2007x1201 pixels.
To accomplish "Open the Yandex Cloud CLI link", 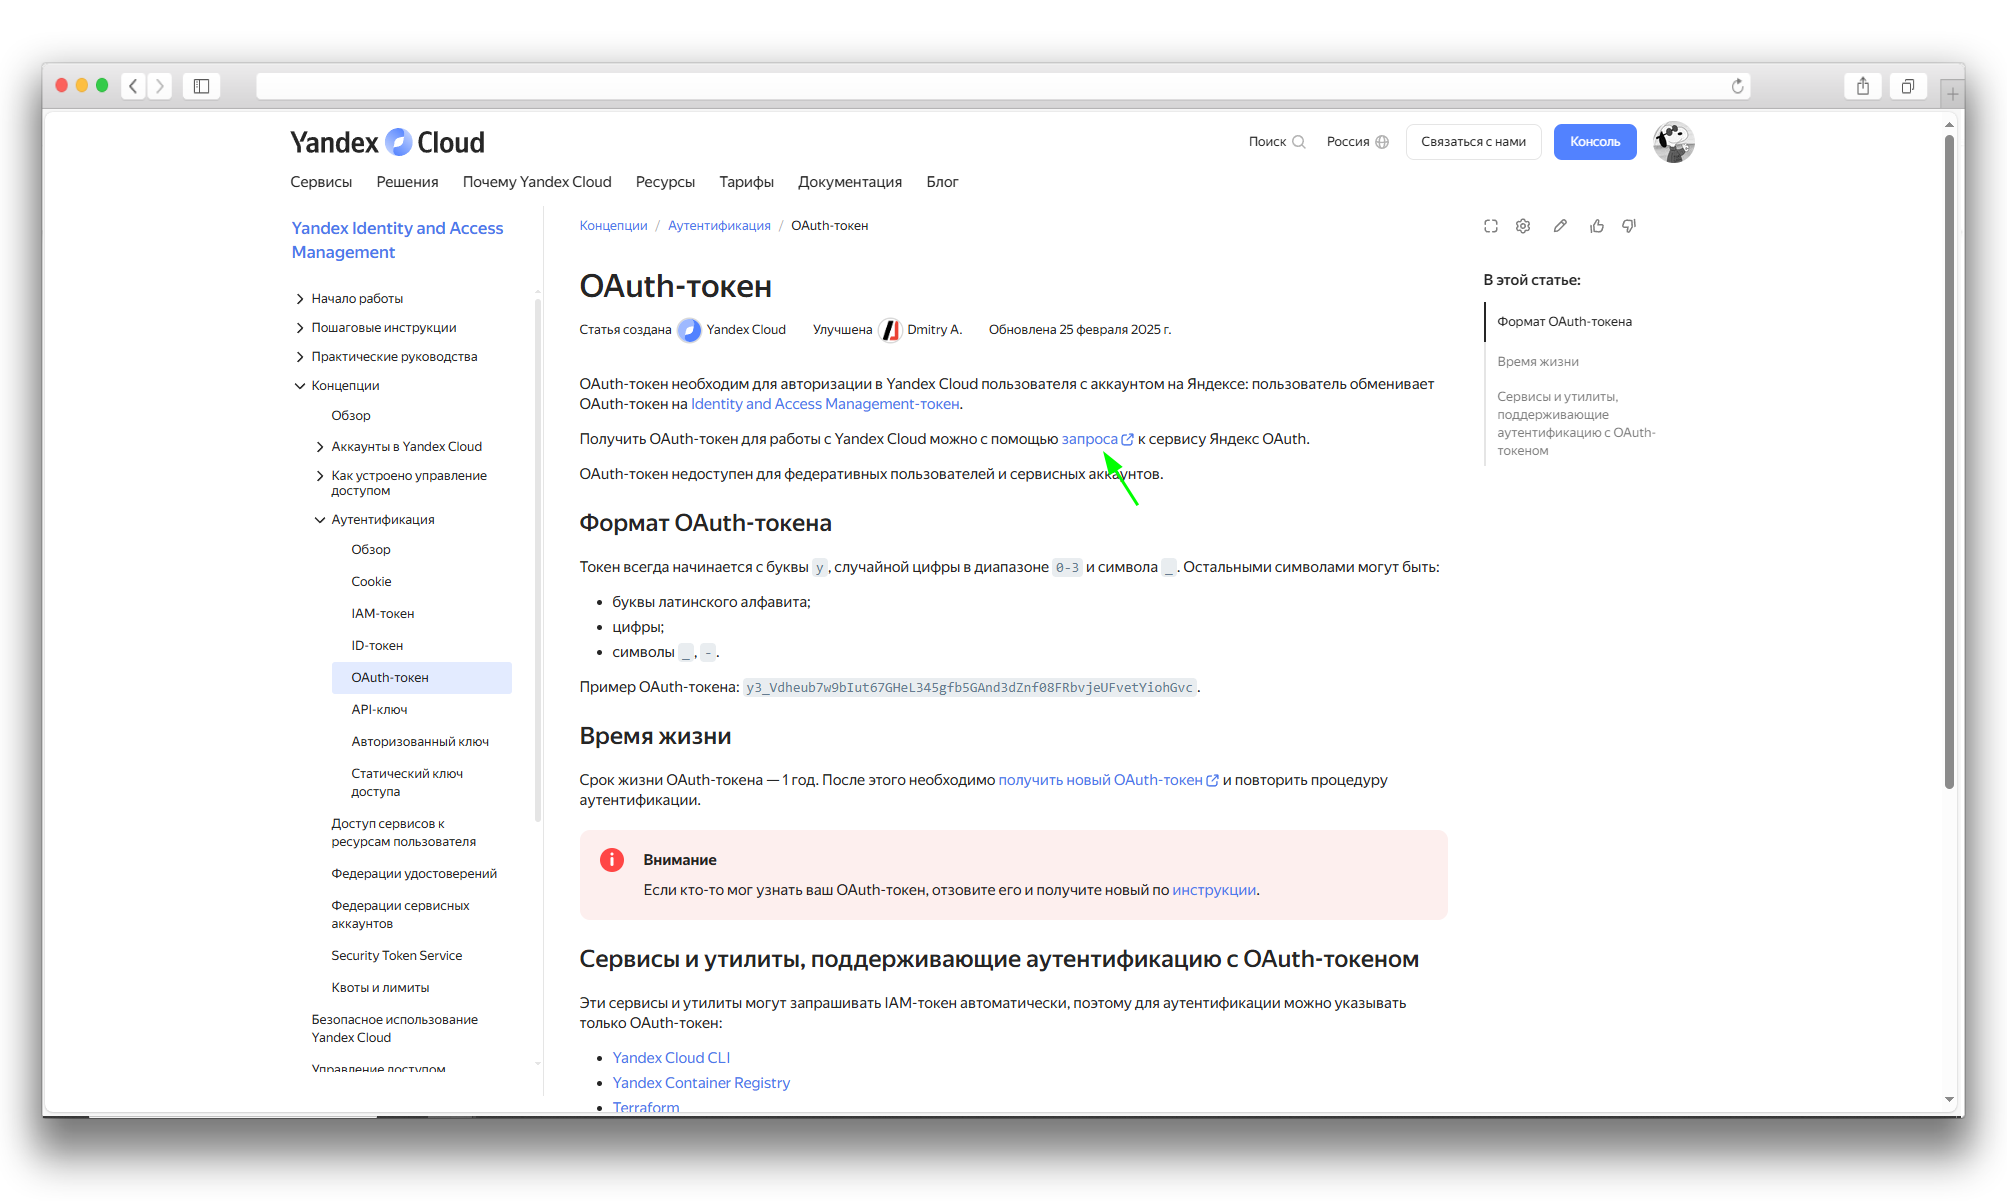I will pos(671,1058).
